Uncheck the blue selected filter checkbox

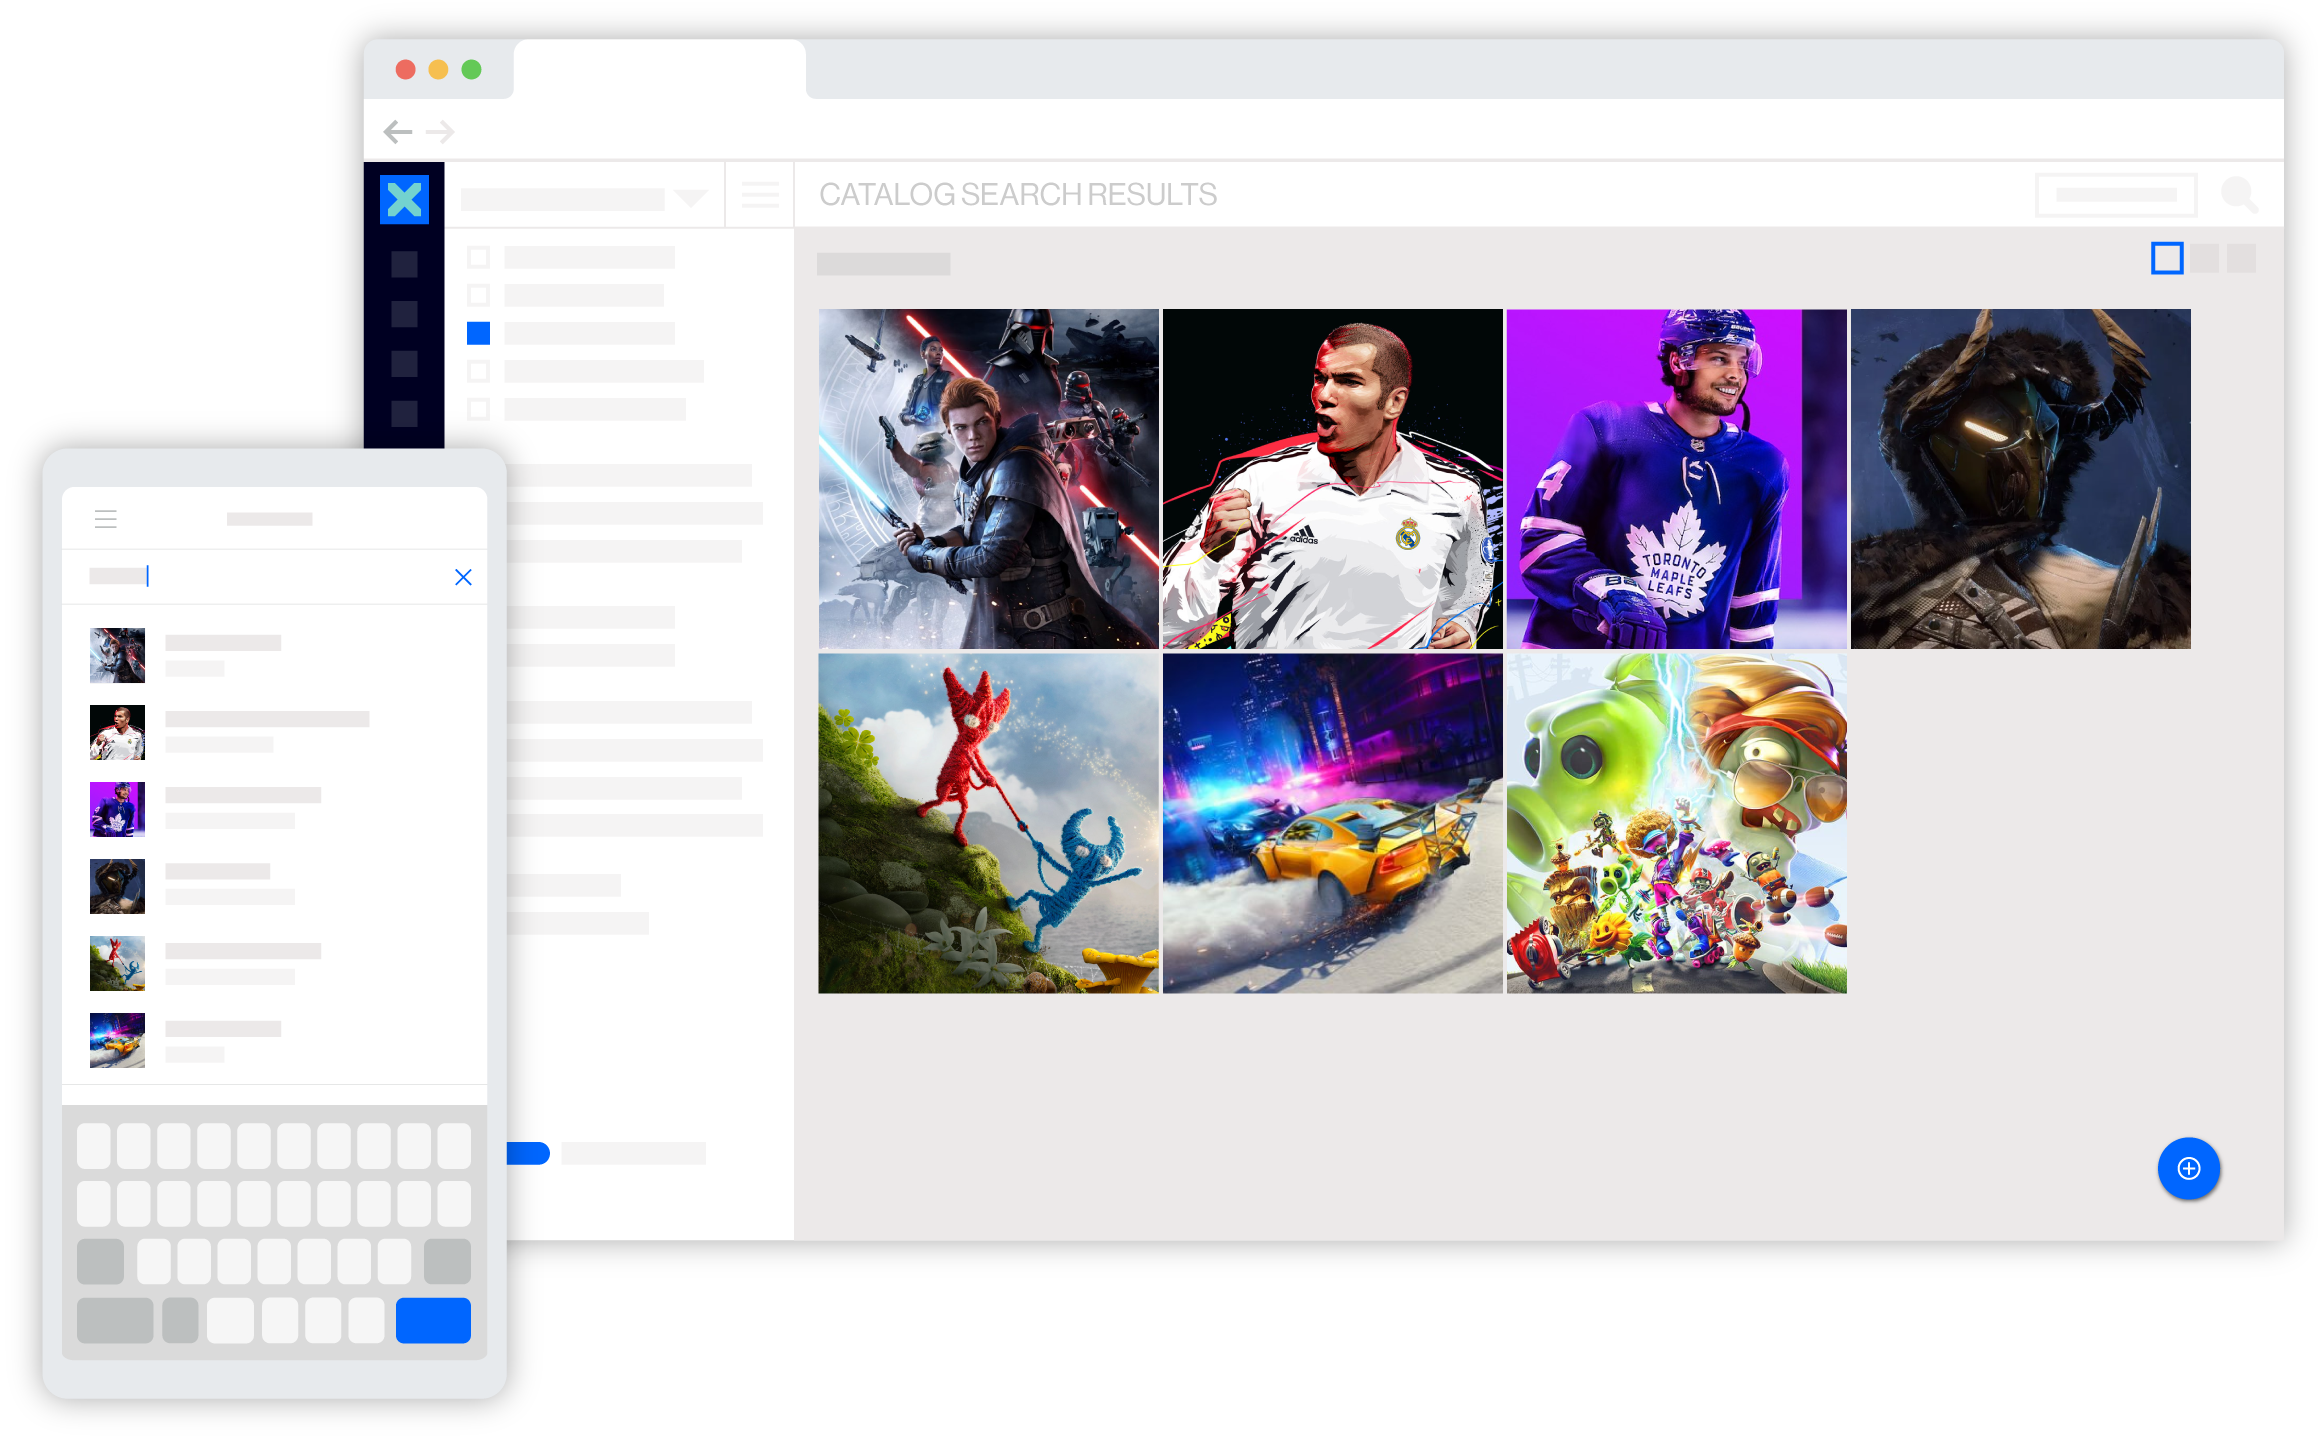pos(479,333)
